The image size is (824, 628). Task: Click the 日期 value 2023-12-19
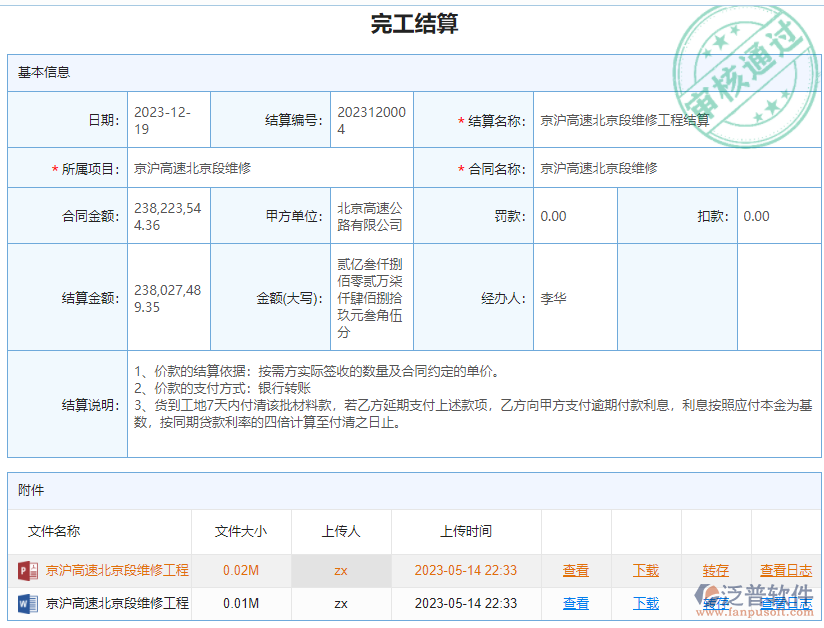tap(163, 118)
